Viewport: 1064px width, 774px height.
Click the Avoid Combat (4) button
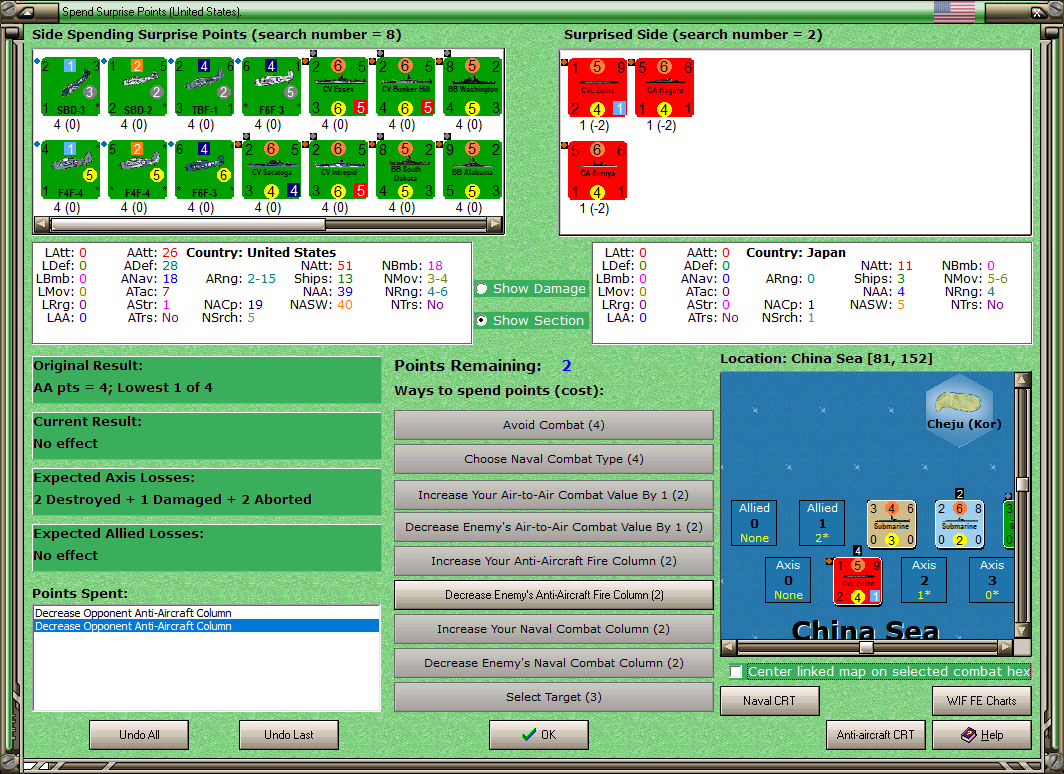[x=554, y=425]
